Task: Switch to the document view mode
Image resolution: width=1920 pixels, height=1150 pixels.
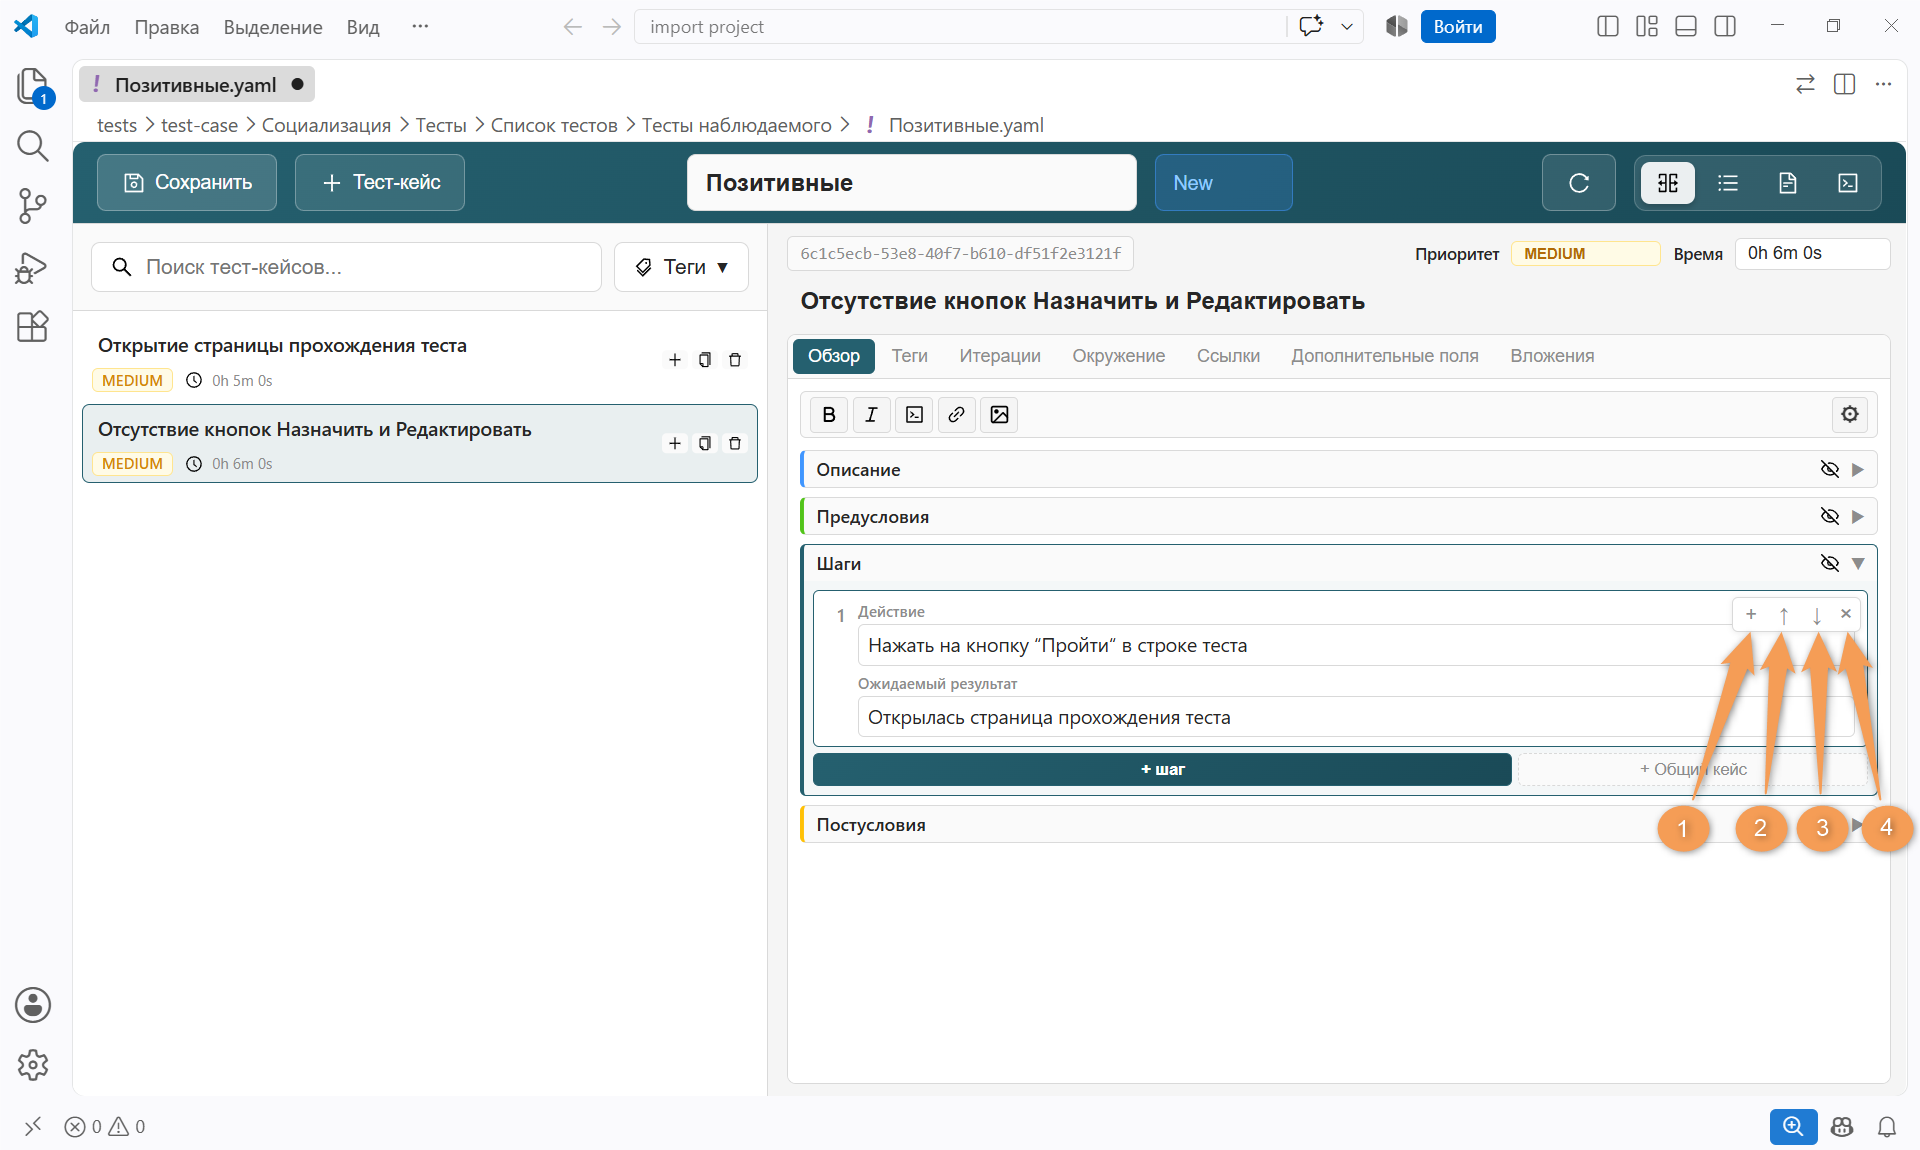Action: click(1788, 183)
